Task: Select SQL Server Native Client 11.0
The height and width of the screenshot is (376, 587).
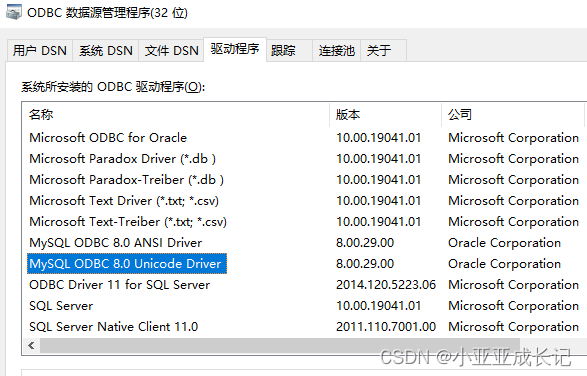Action: pos(113,327)
